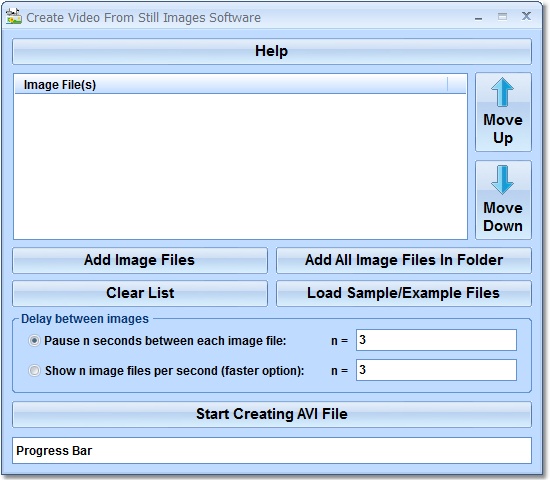
Task: Click the Move Up arrow icon
Action: (503, 92)
